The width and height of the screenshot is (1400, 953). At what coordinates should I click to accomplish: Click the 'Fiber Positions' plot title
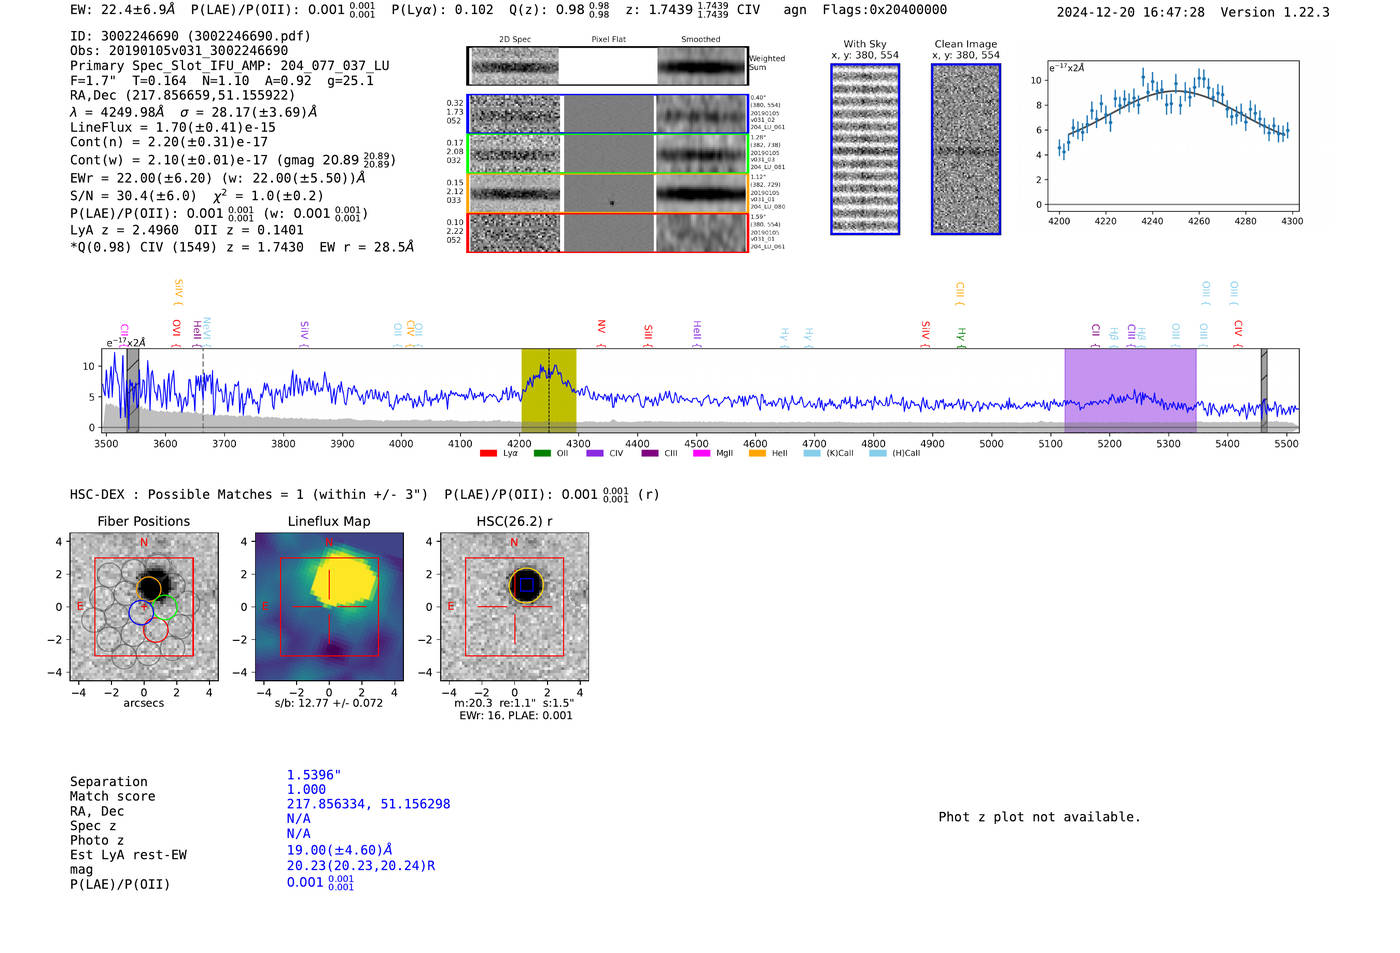click(x=144, y=521)
